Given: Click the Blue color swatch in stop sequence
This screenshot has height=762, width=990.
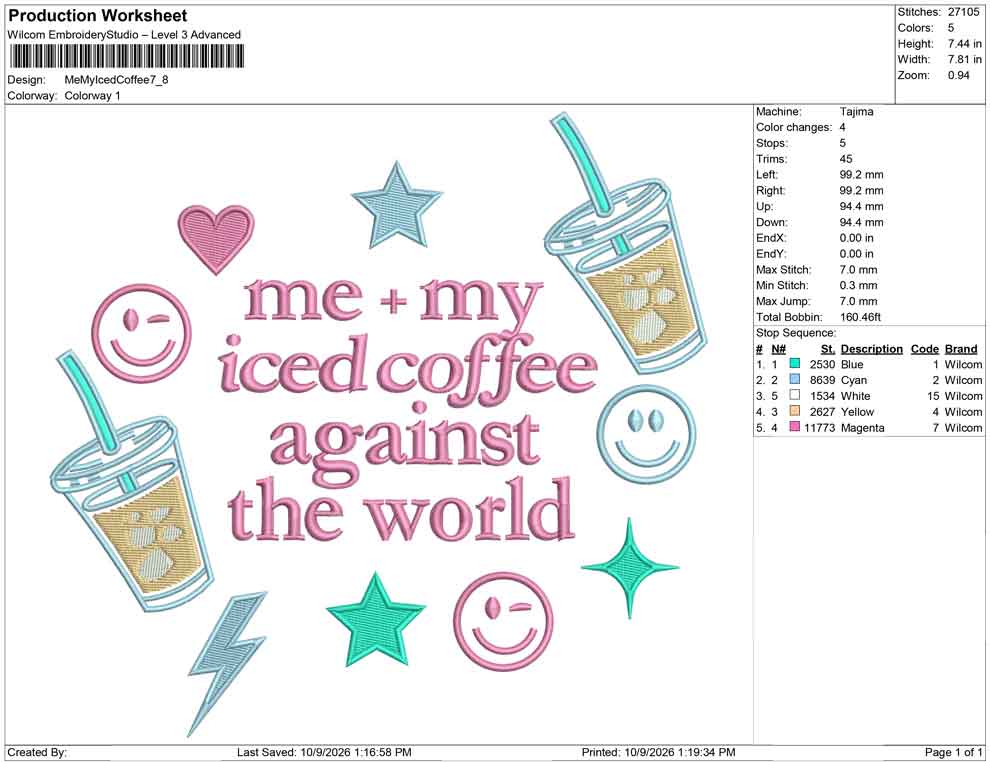Looking at the screenshot, I should [x=795, y=364].
